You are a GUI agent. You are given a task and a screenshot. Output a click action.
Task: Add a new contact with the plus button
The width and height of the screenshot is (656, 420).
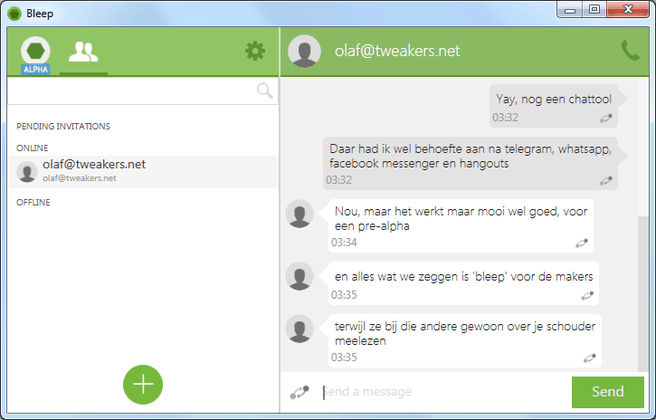tap(143, 384)
